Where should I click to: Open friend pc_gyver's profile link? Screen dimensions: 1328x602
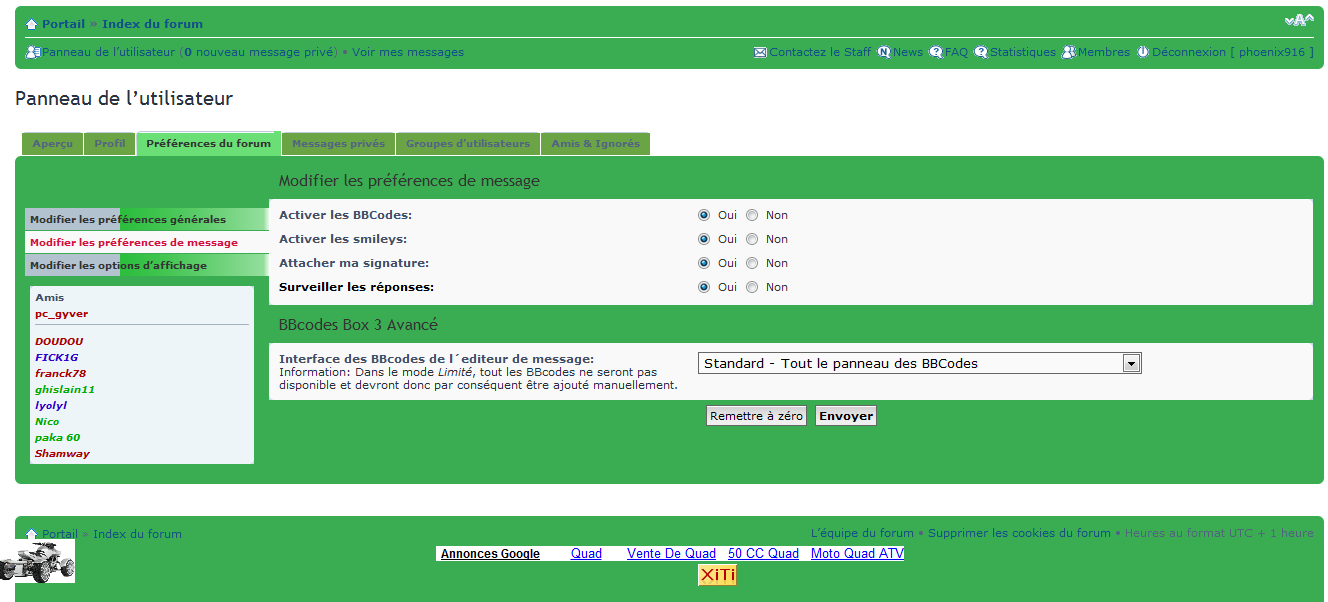point(62,314)
